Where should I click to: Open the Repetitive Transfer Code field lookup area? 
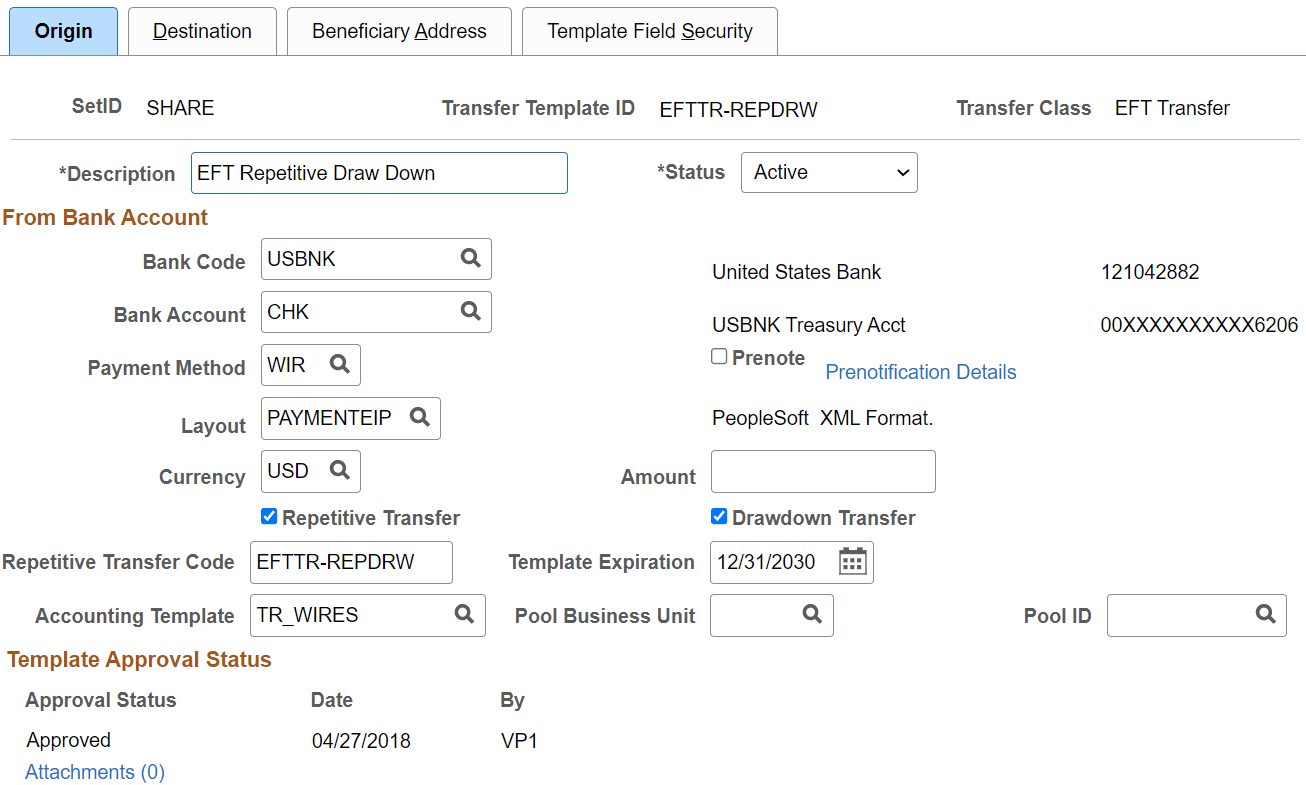coord(350,562)
